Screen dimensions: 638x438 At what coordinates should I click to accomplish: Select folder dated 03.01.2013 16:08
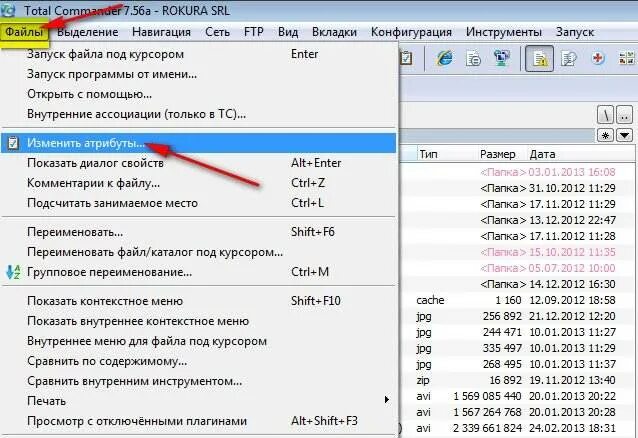pos(518,172)
